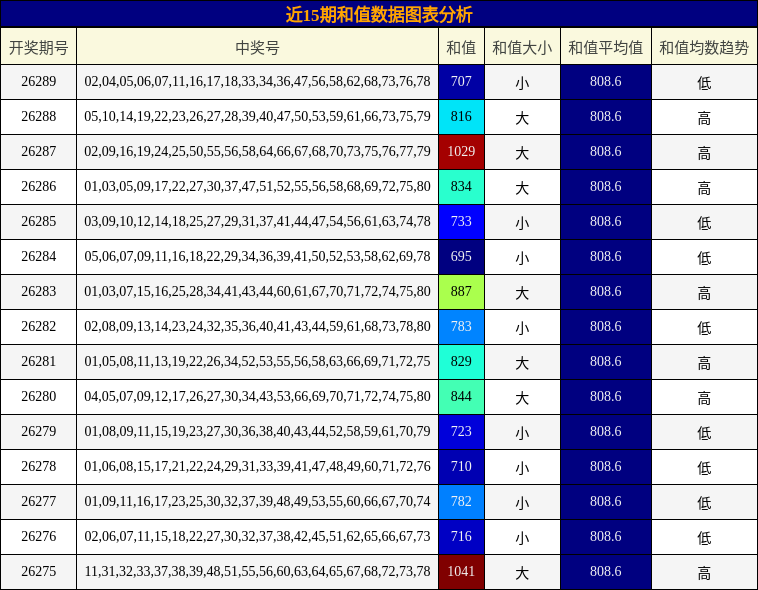The width and height of the screenshot is (758, 590).
Task: Click 小 size cell in row 26282
Action: tap(522, 327)
